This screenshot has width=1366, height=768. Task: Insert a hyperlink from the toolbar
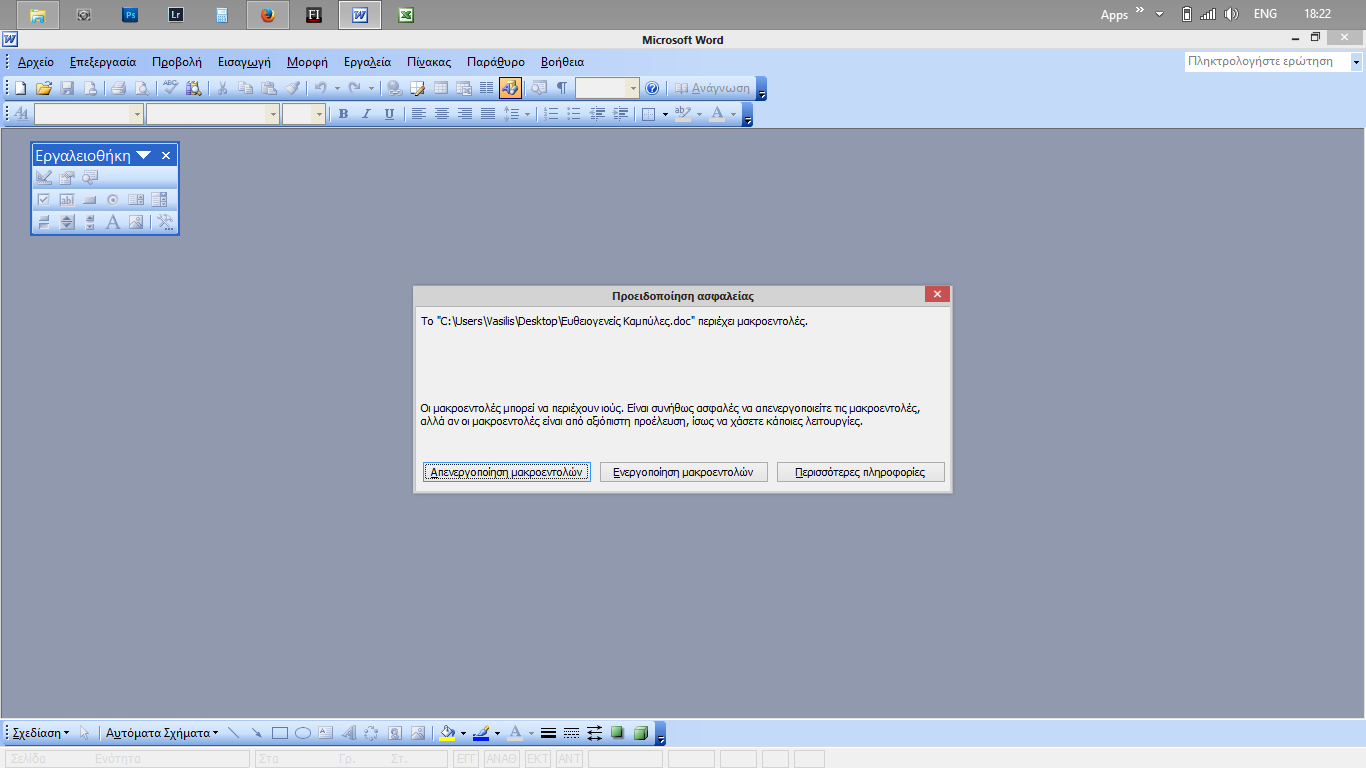coord(394,88)
